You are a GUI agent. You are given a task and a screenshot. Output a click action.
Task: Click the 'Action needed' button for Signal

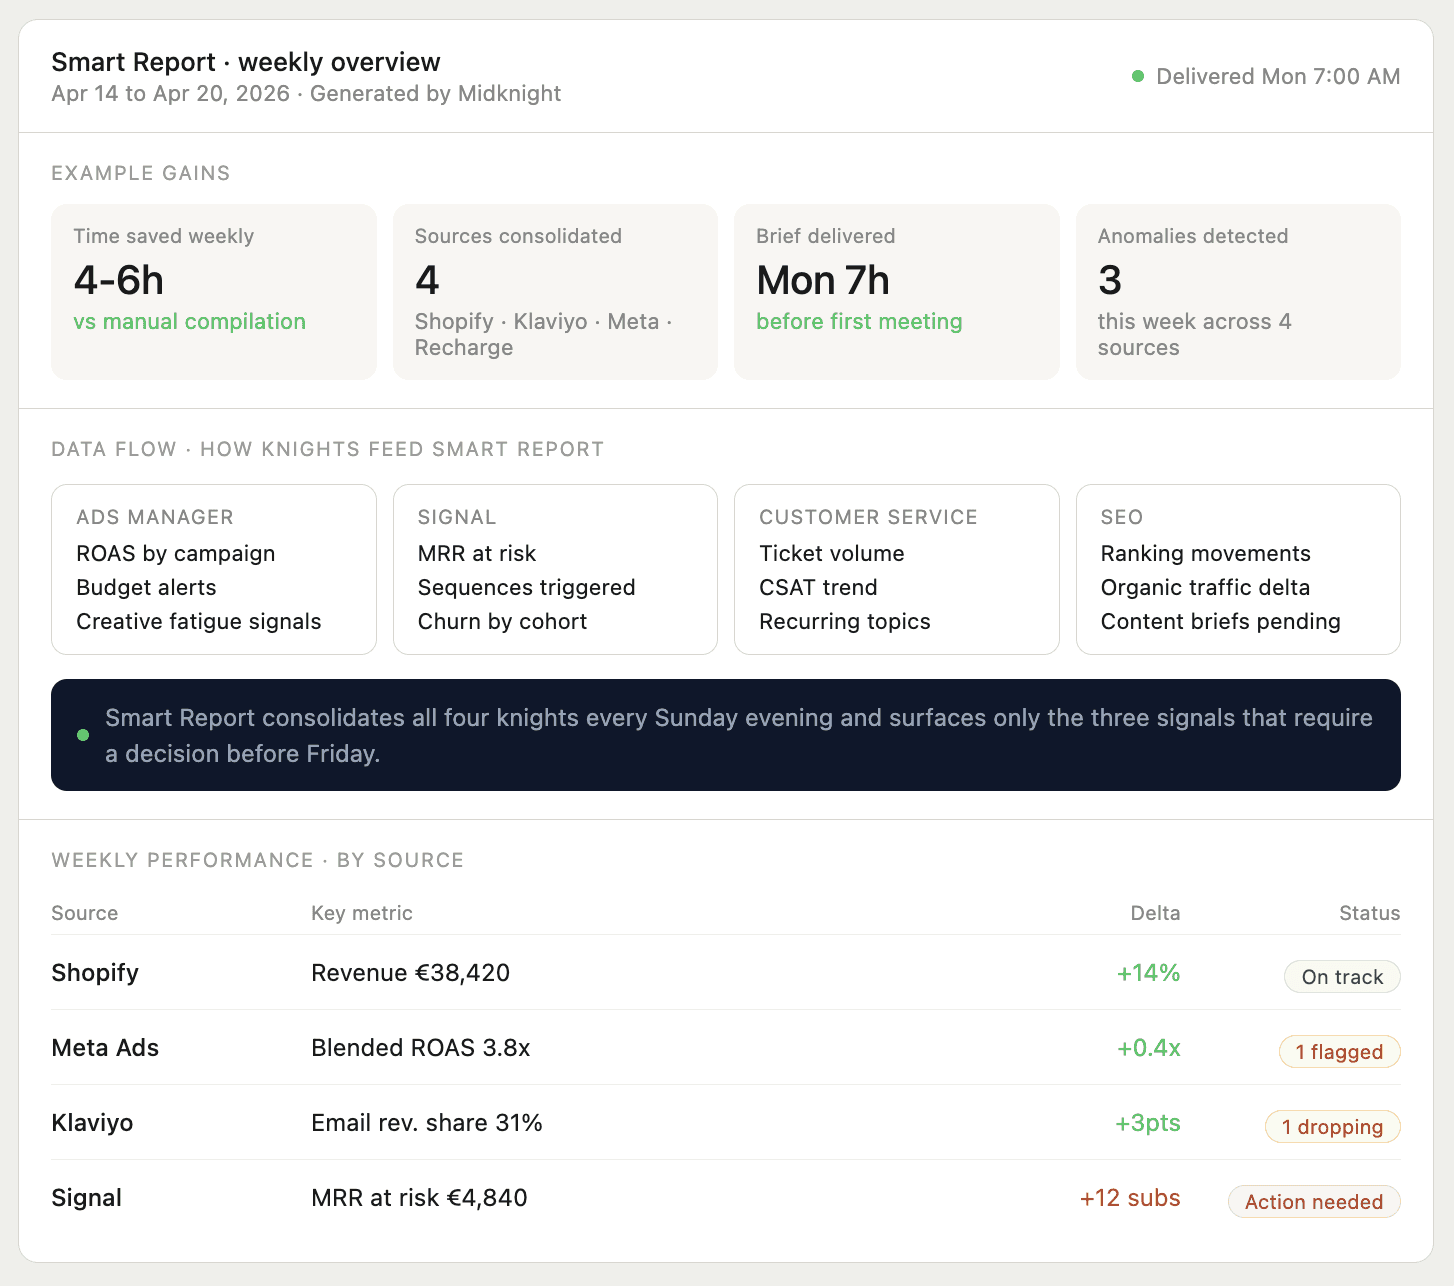click(1314, 1201)
